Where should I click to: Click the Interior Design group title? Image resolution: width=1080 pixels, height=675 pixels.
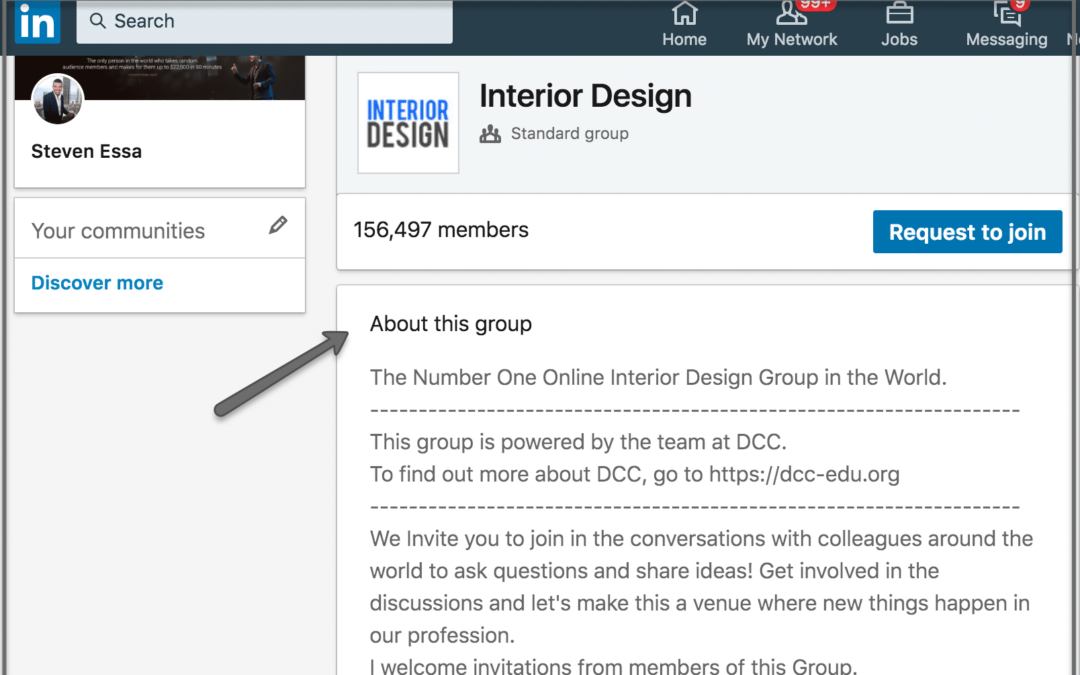coord(585,96)
